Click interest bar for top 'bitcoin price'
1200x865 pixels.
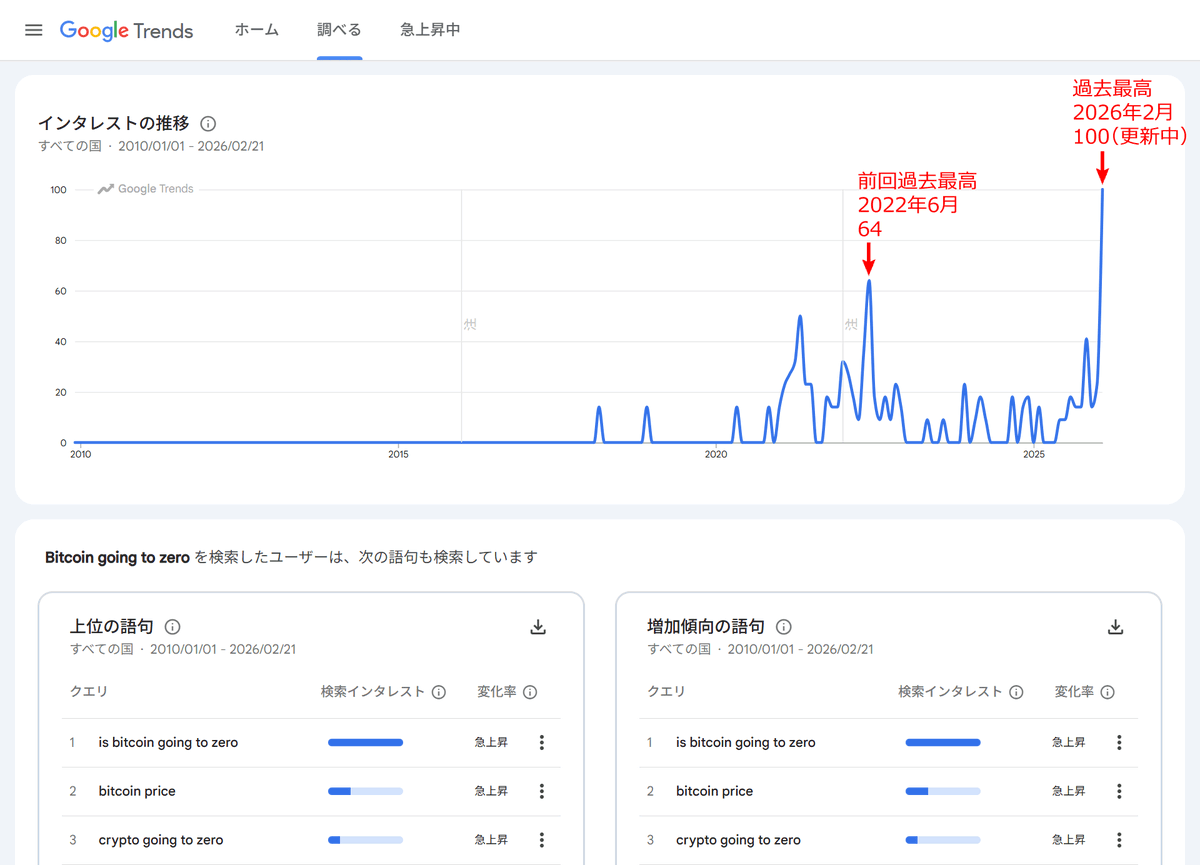coord(365,791)
